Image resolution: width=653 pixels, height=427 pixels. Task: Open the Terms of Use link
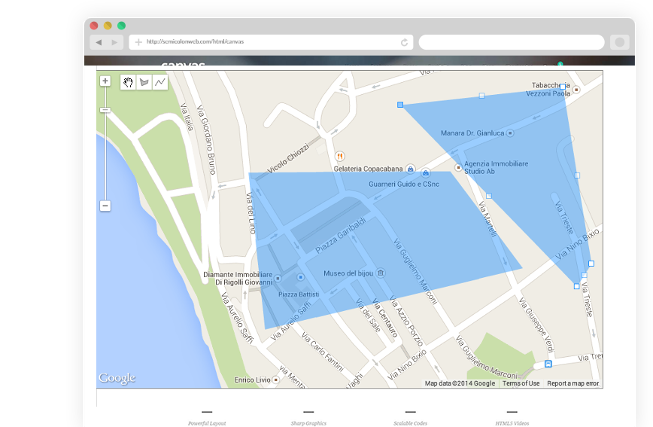pos(521,383)
